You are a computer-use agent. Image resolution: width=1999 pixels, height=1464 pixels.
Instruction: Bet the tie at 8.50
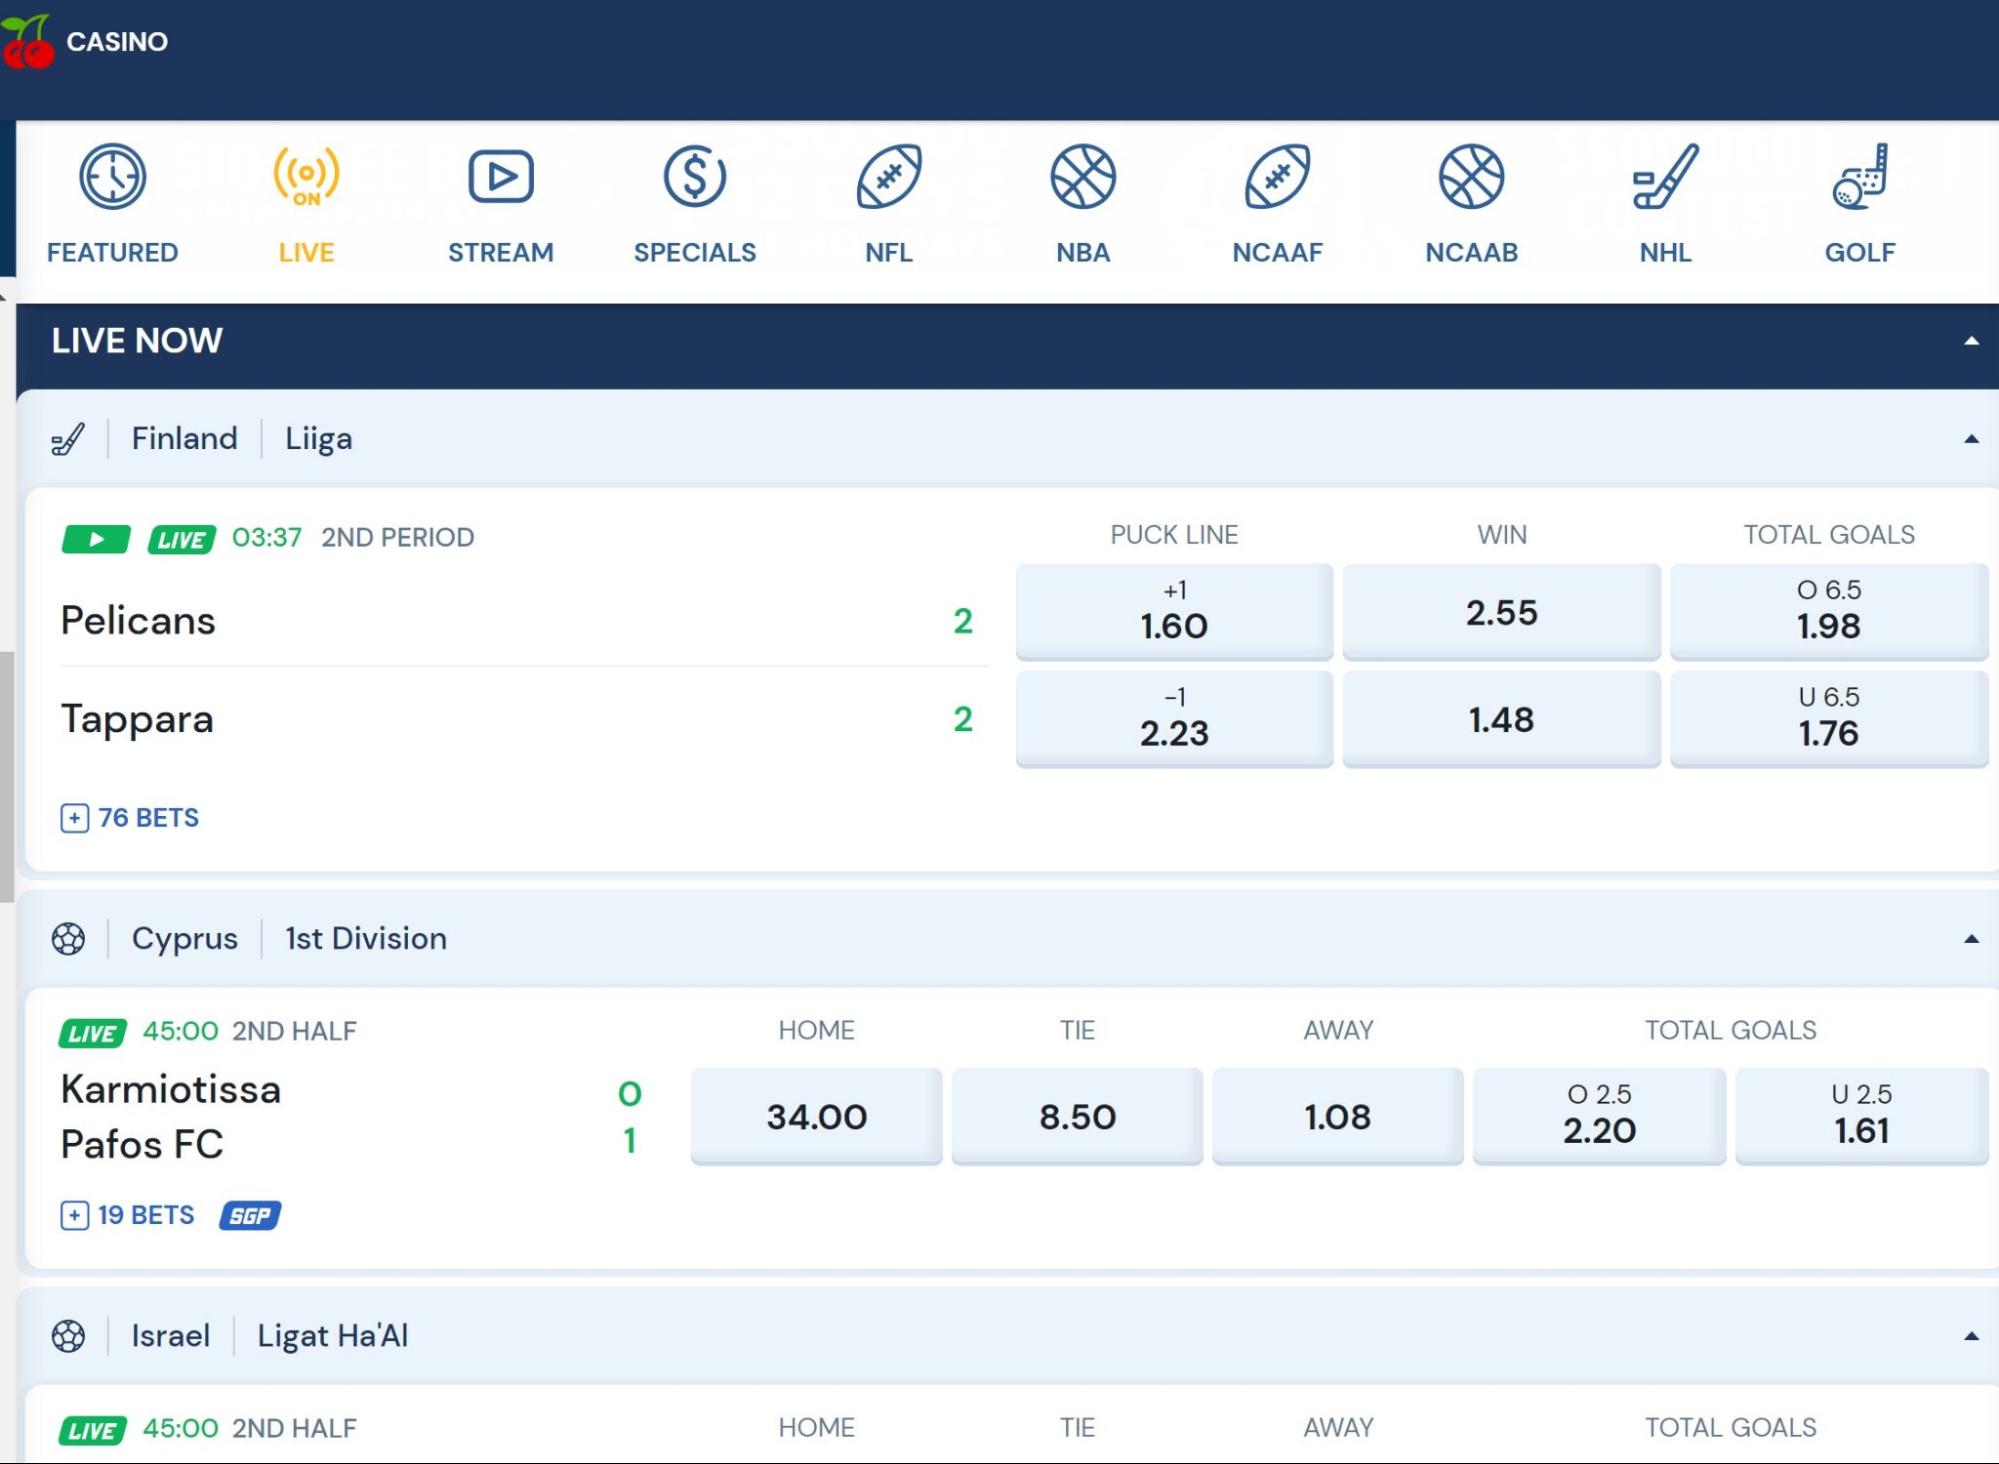pos(1077,1116)
